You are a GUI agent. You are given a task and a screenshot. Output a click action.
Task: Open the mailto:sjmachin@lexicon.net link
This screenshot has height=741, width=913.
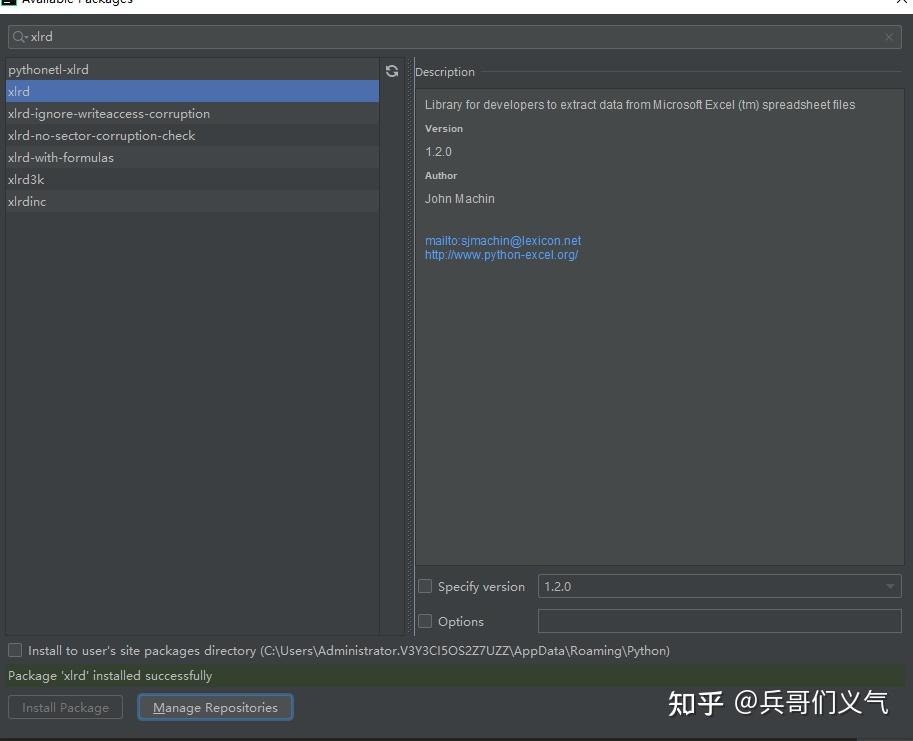point(503,240)
